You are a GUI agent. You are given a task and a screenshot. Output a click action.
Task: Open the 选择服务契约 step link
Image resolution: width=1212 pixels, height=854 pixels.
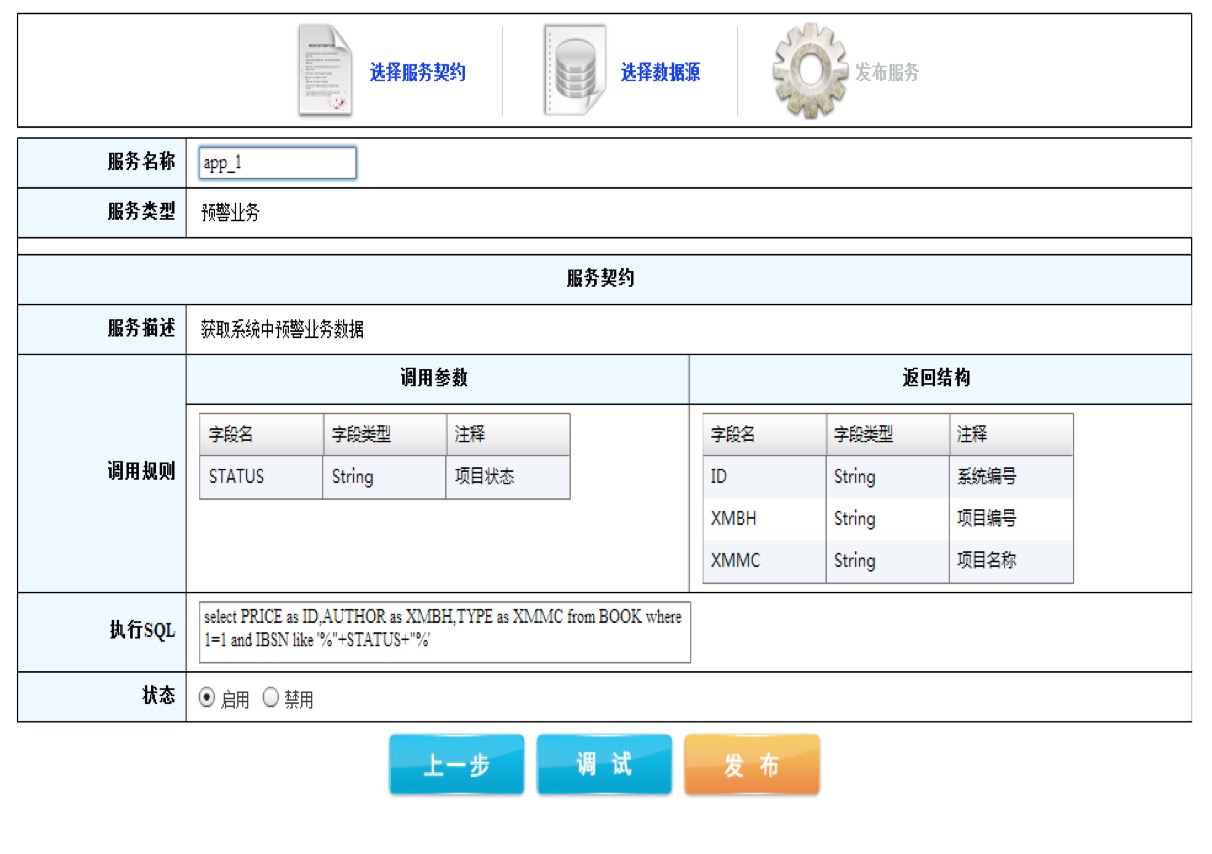417,72
